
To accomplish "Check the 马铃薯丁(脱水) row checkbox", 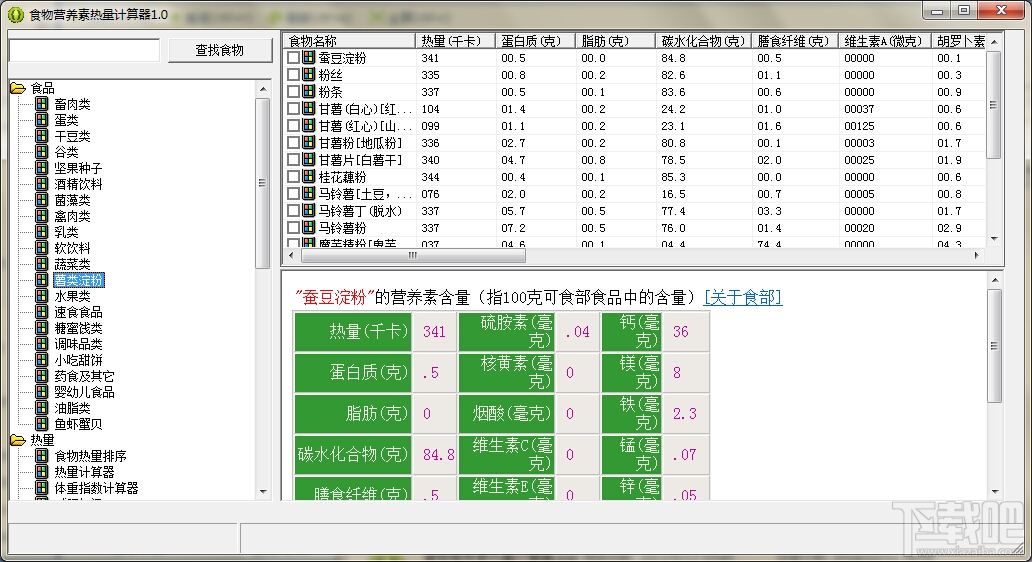I will point(294,211).
